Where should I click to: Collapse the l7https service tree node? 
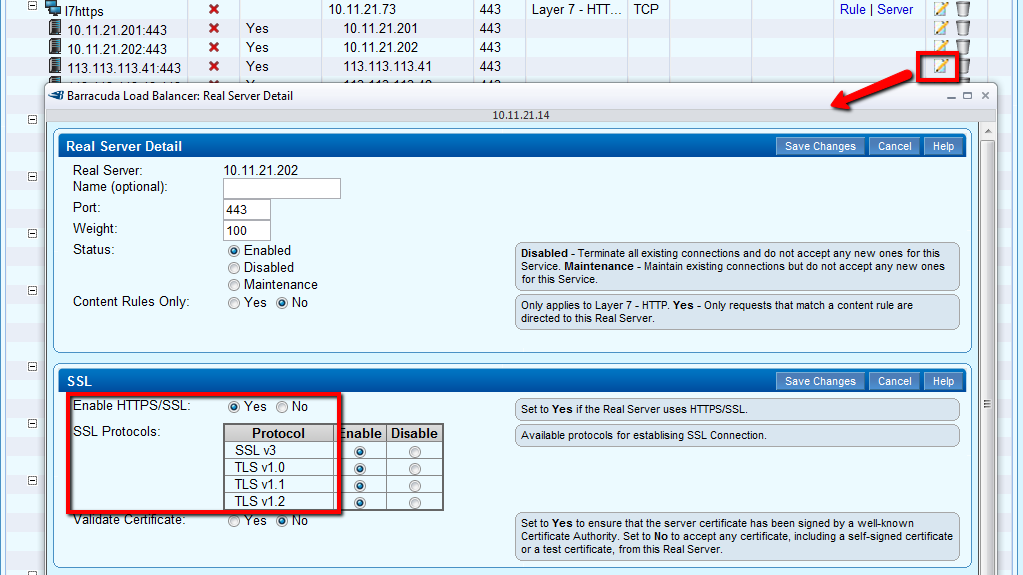tap(32, 6)
